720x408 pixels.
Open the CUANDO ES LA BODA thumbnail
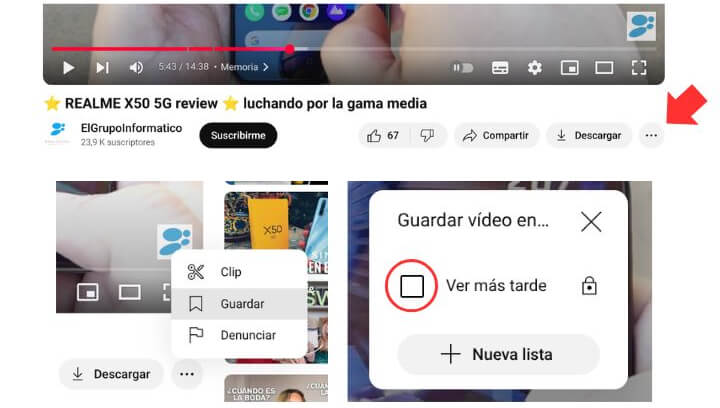coord(276,388)
